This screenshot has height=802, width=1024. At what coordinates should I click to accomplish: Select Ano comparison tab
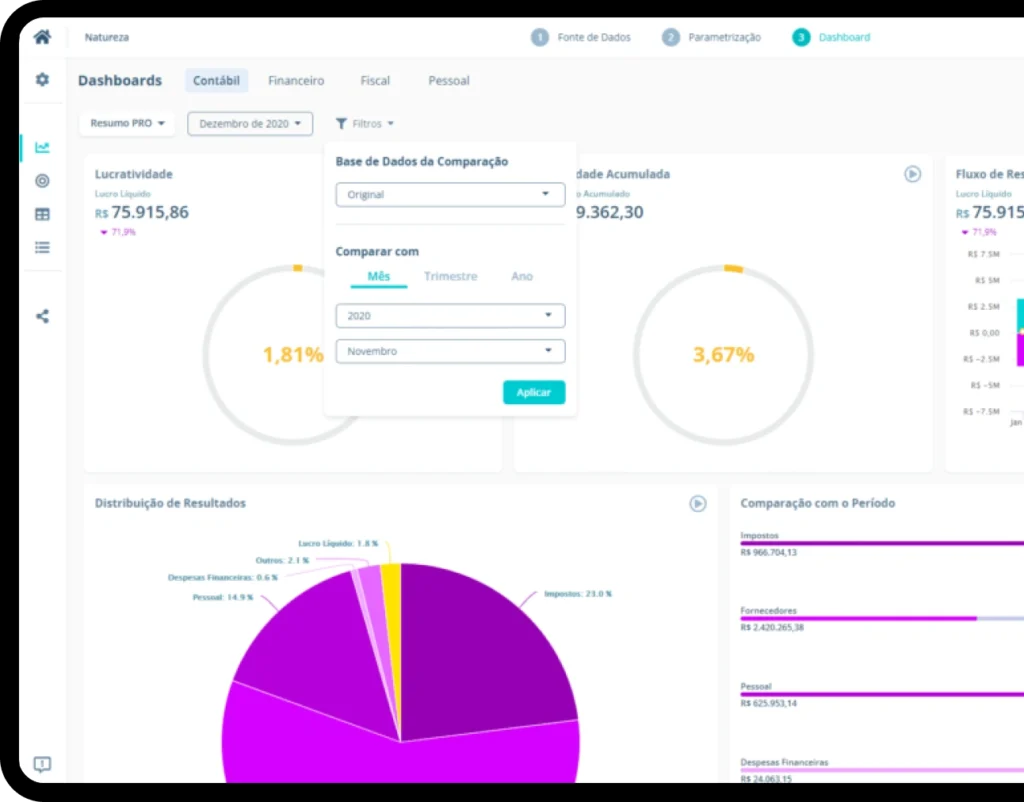click(522, 276)
